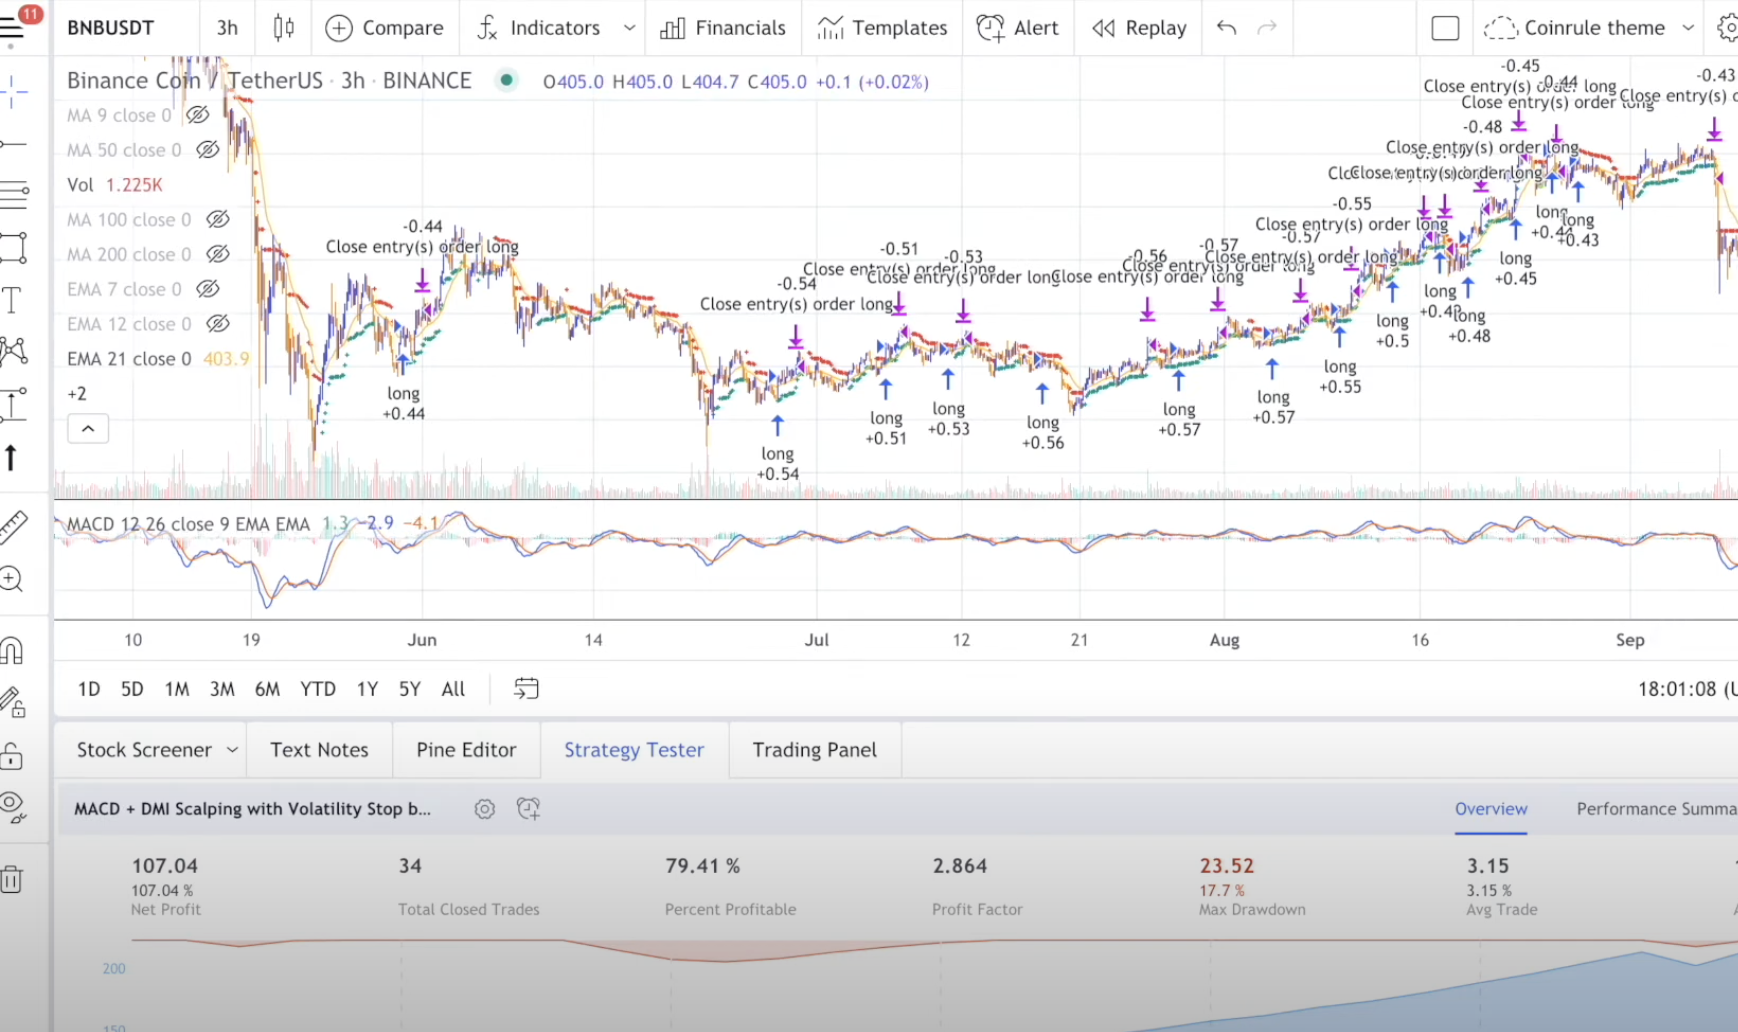This screenshot has height=1032, width=1738.
Task: Open the Indicators dropdown arrow
Action: 628,28
